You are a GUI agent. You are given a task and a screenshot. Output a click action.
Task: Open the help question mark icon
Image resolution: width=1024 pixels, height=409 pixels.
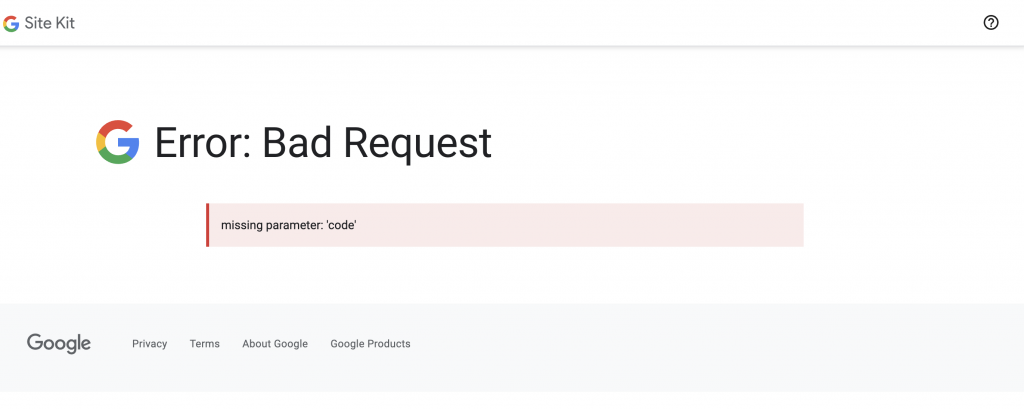point(991,23)
